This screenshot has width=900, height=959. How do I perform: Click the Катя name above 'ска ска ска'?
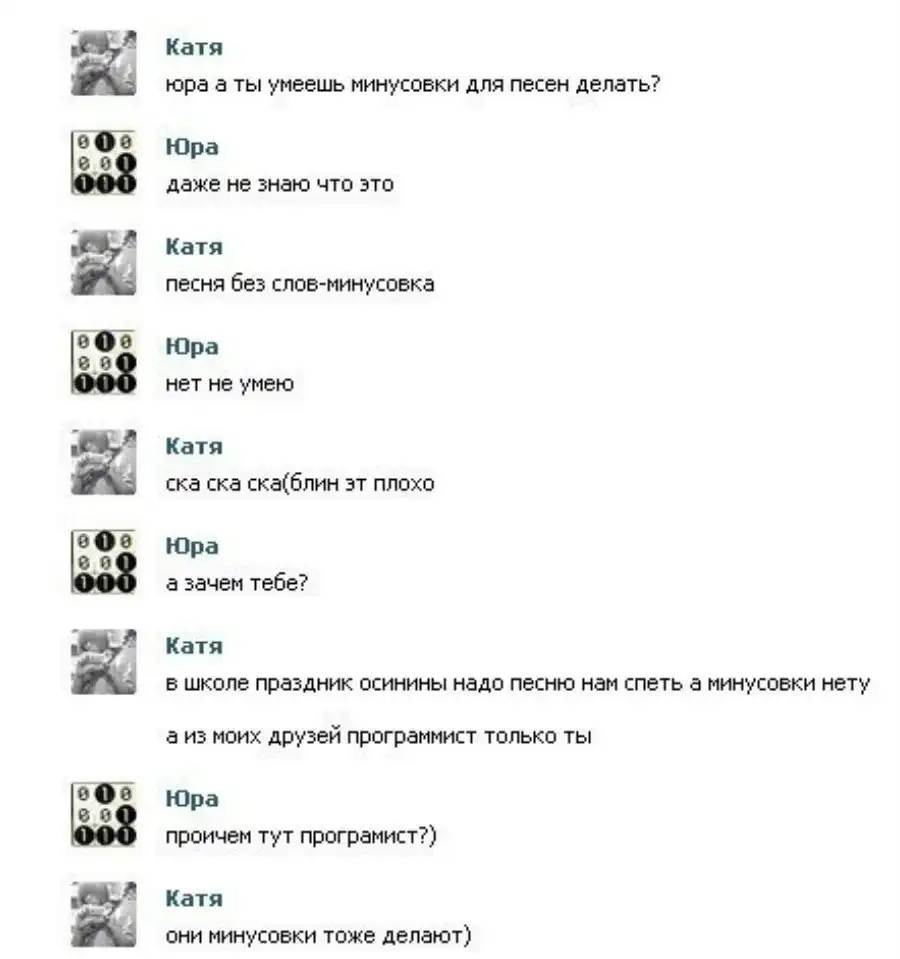click(194, 446)
